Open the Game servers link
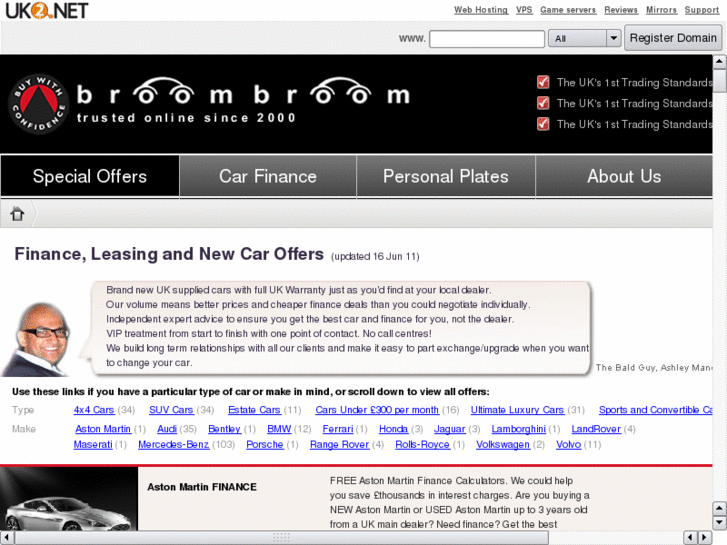Viewport: 727px width, 545px height. 568,10
